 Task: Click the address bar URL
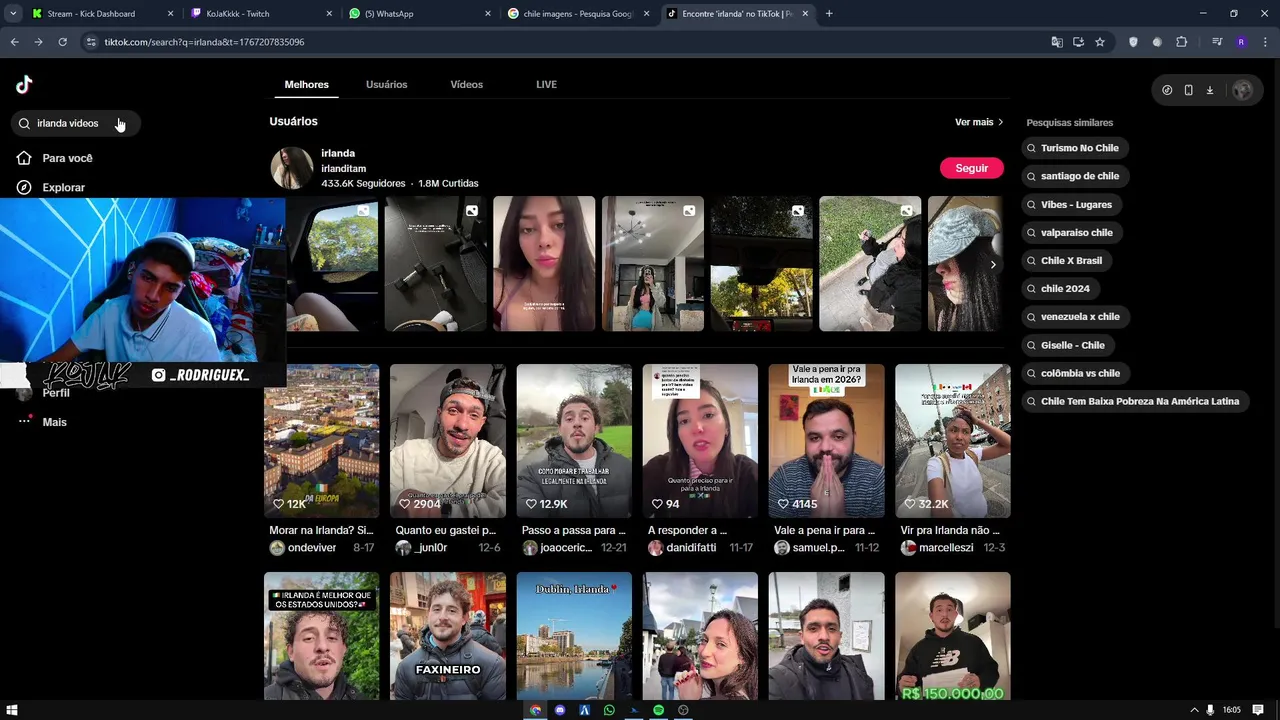tap(204, 42)
